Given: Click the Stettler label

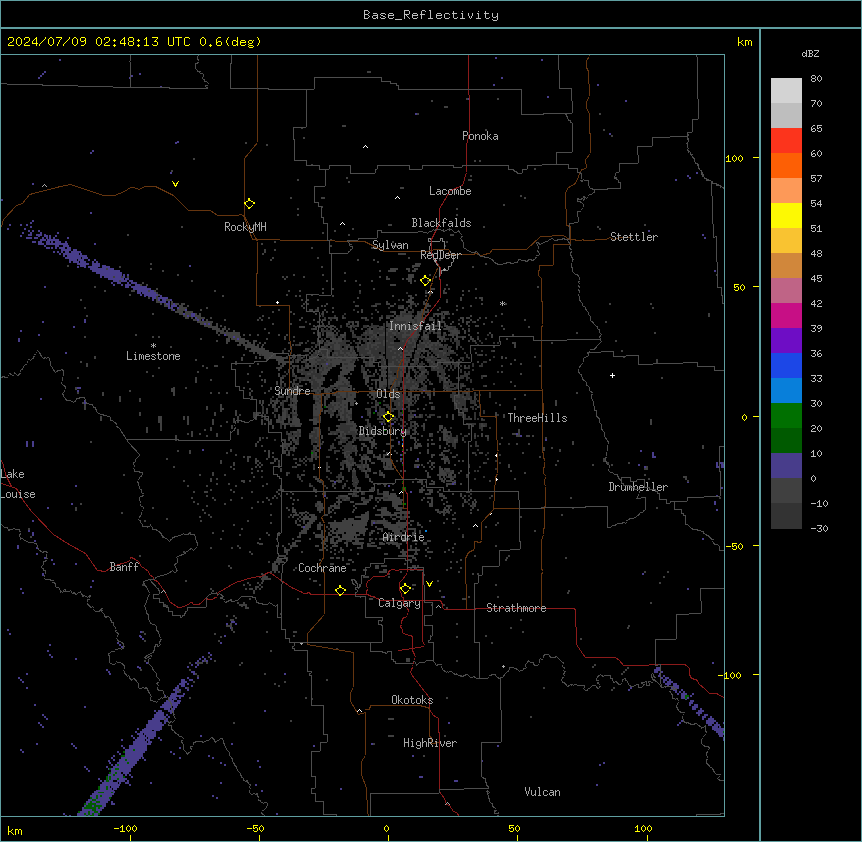Looking at the screenshot, I should (x=634, y=237).
